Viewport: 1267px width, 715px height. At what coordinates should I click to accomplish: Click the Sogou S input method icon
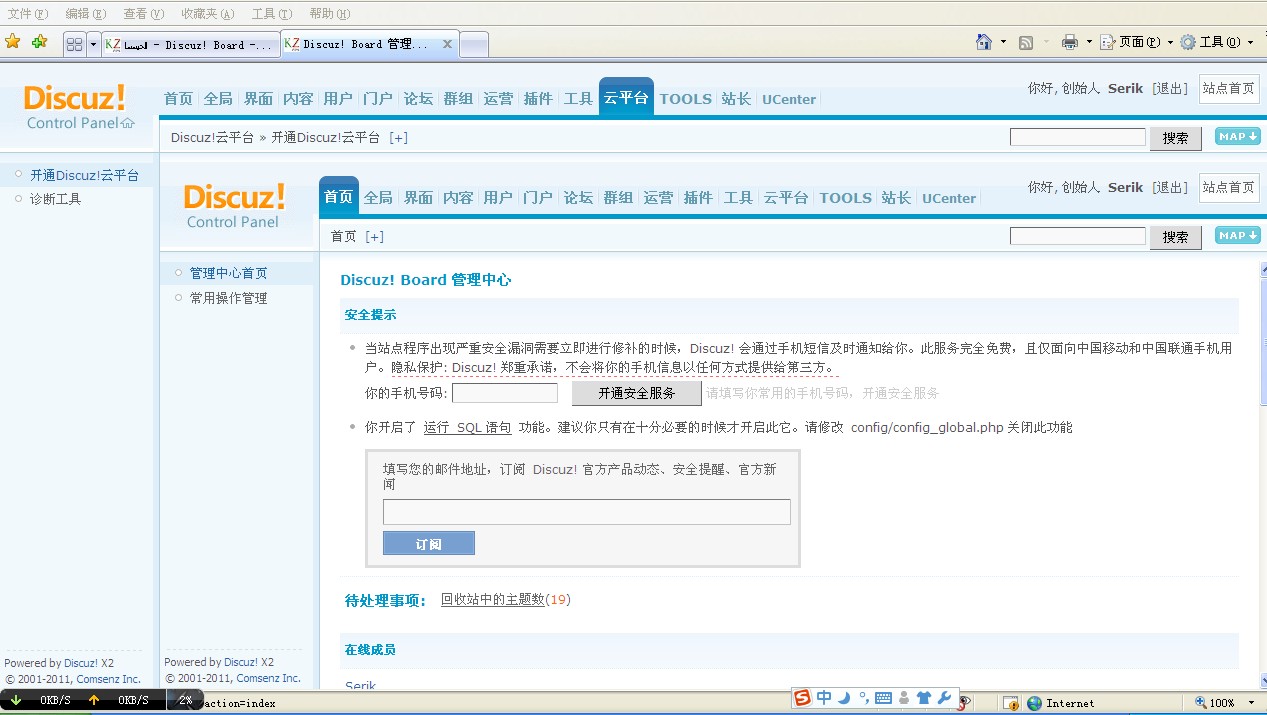[802, 698]
